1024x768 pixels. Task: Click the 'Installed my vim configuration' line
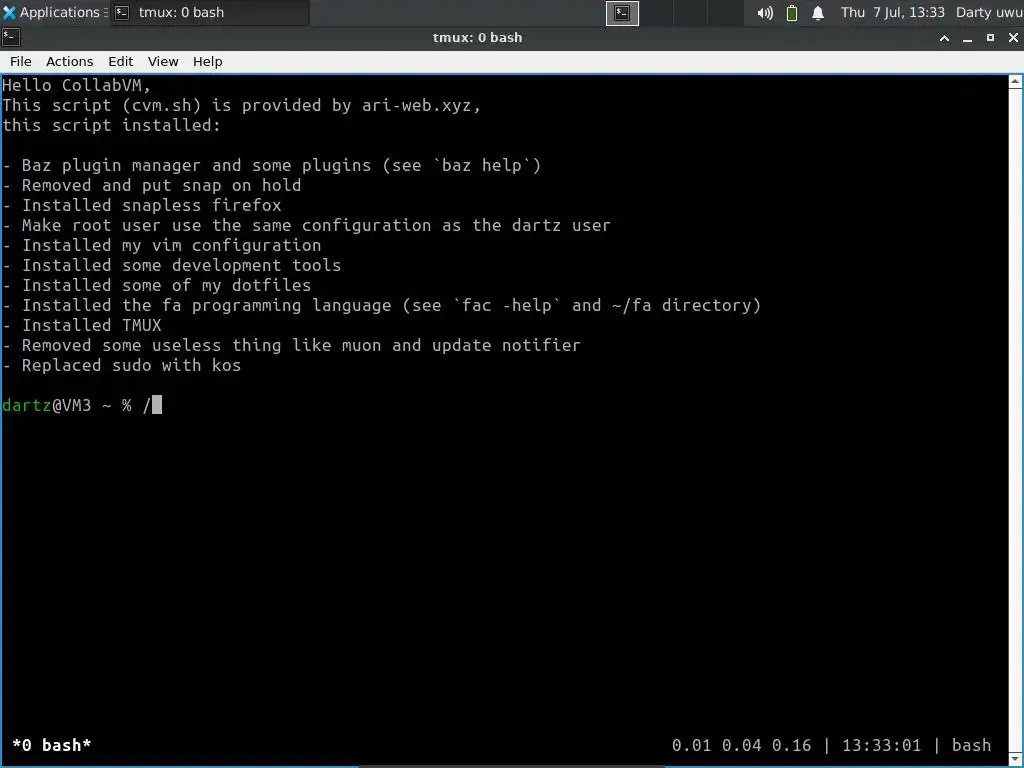[x=161, y=246]
